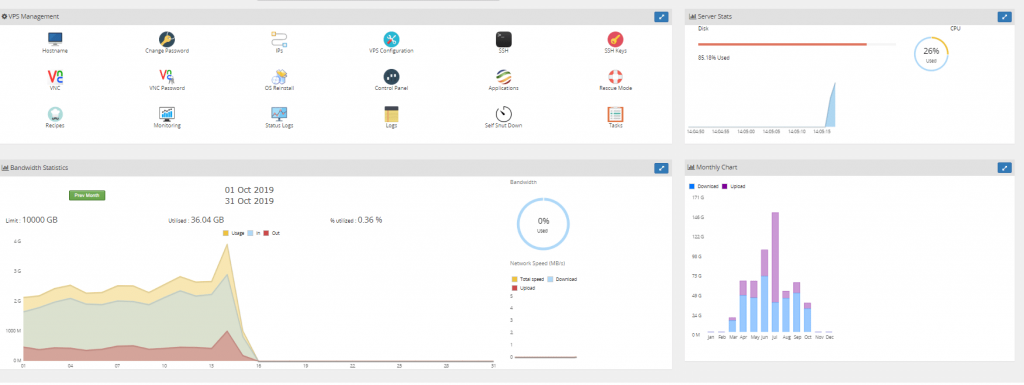Toggle the network speed Download legend entry
This screenshot has height=385, width=1024.
tap(562, 279)
